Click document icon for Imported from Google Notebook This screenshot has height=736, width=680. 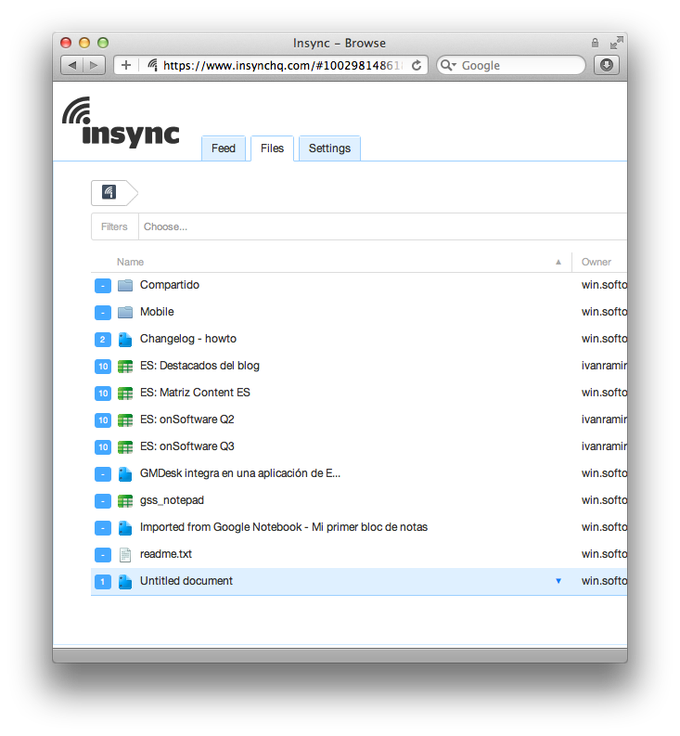point(125,528)
